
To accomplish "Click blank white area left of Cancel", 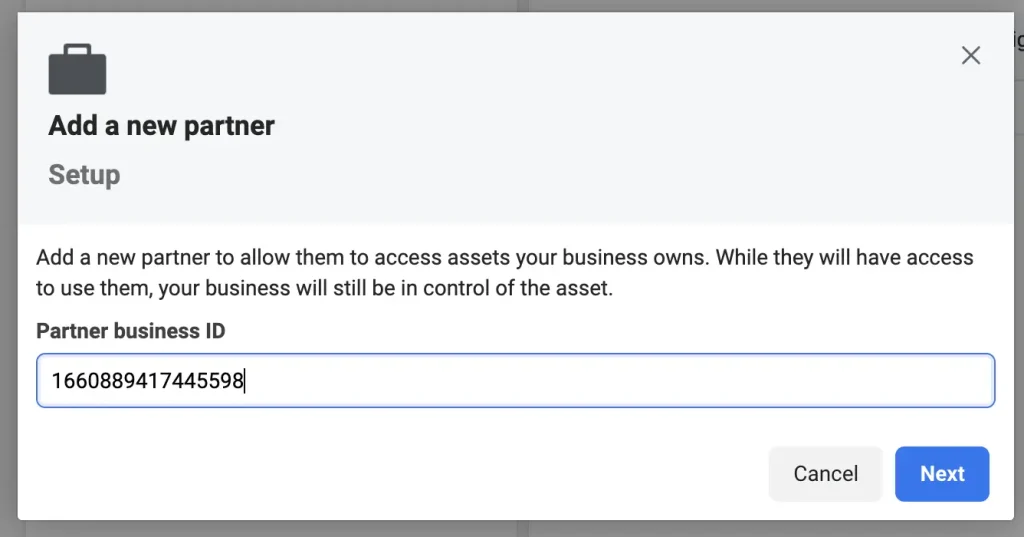I will [x=392, y=474].
